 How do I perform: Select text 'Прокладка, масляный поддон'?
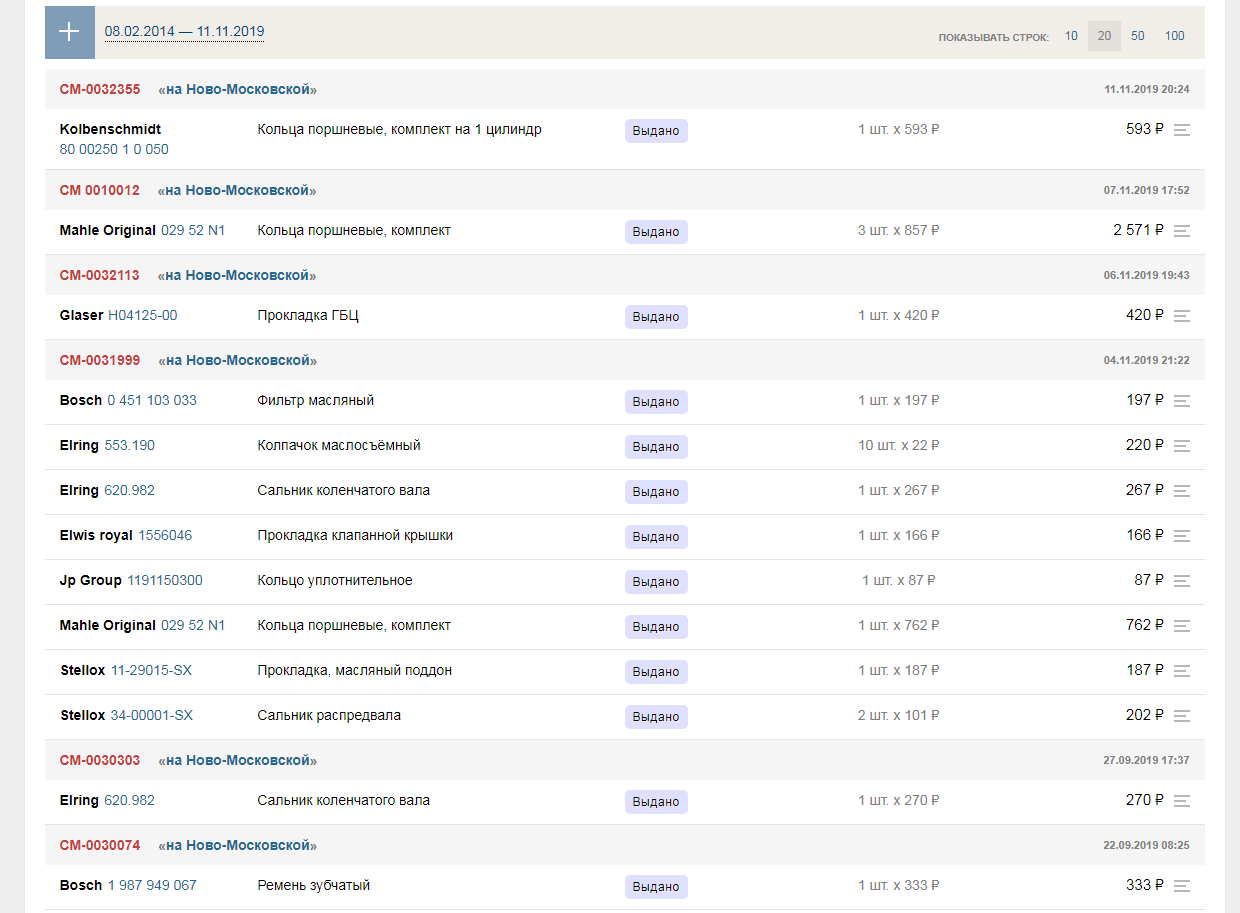[x=355, y=670]
